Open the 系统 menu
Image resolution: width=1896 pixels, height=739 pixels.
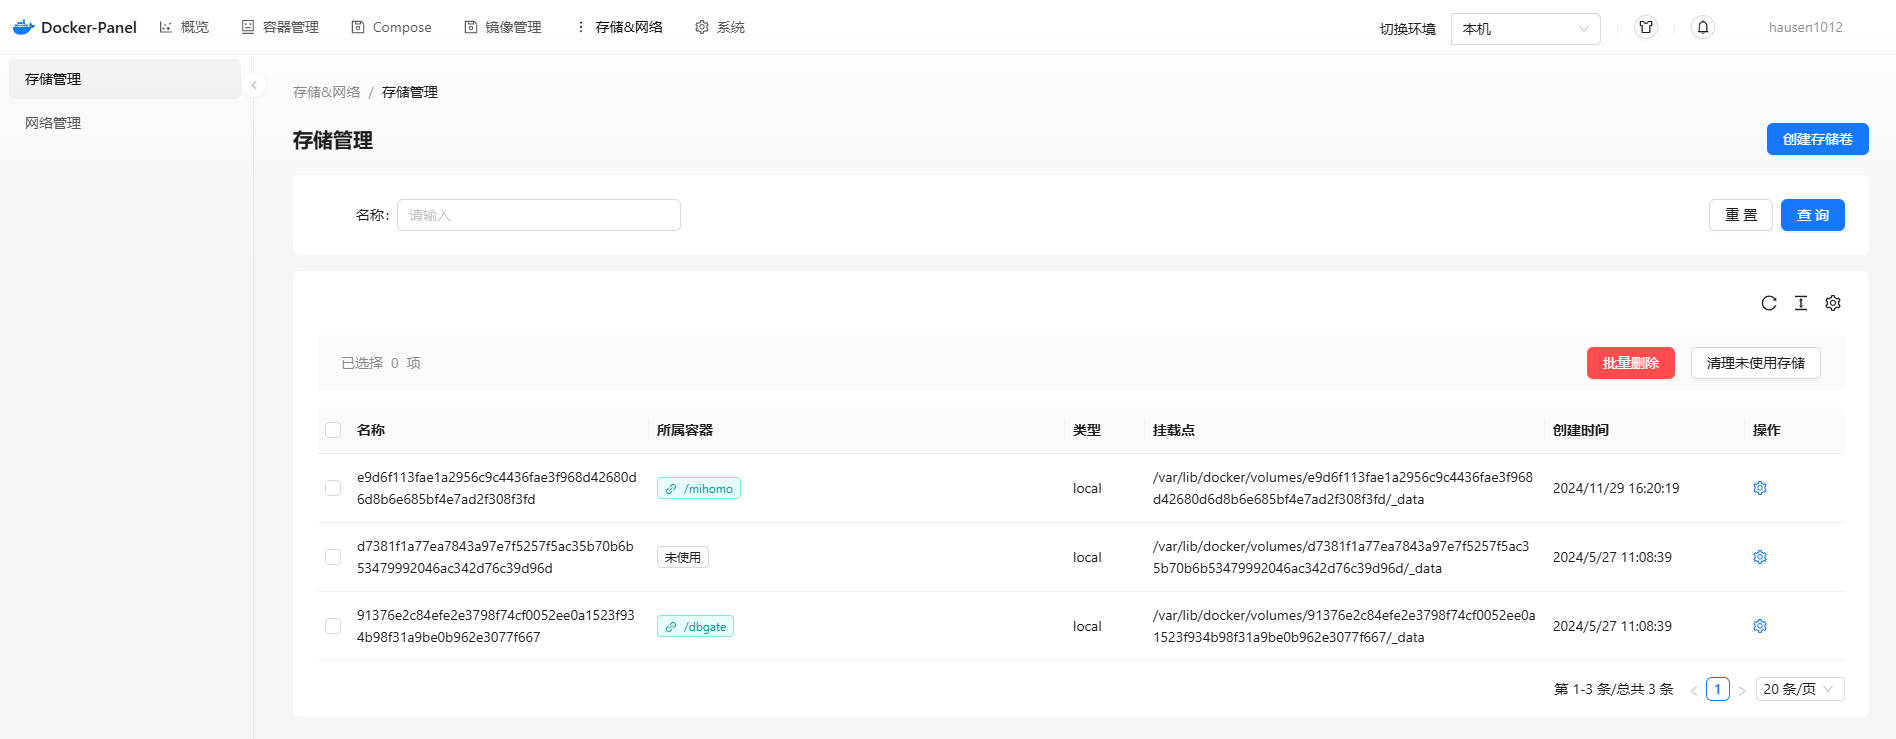coord(720,27)
